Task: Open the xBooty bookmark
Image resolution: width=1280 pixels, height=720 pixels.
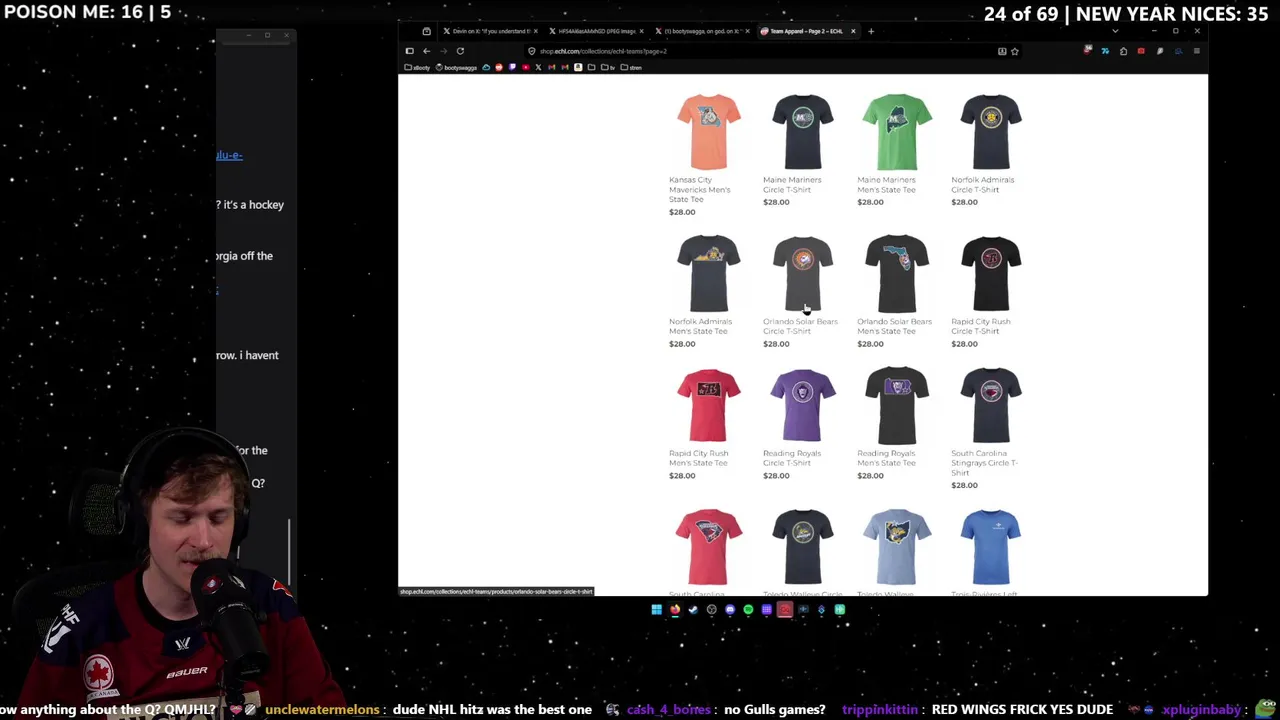Action: pos(417,67)
